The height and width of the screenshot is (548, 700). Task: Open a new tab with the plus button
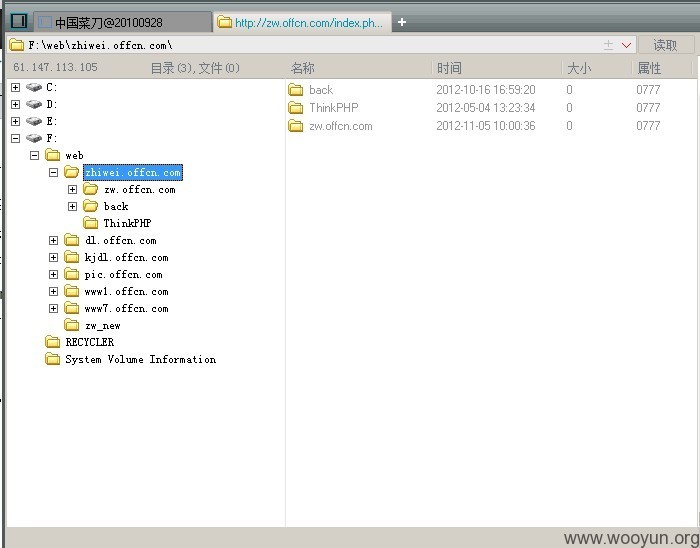coord(402,22)
